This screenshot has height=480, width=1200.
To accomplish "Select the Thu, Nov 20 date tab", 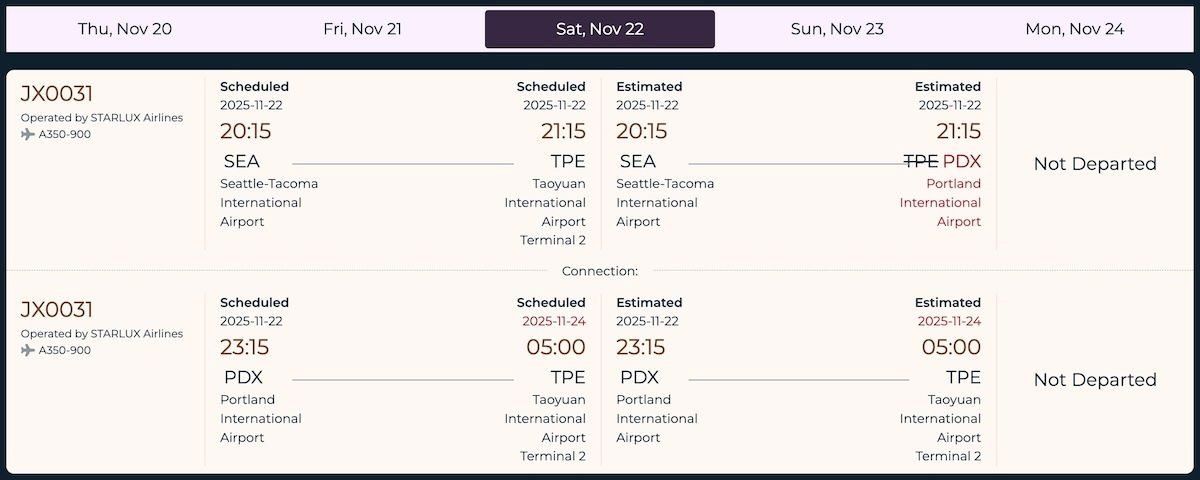I will (x=125, y=29).
